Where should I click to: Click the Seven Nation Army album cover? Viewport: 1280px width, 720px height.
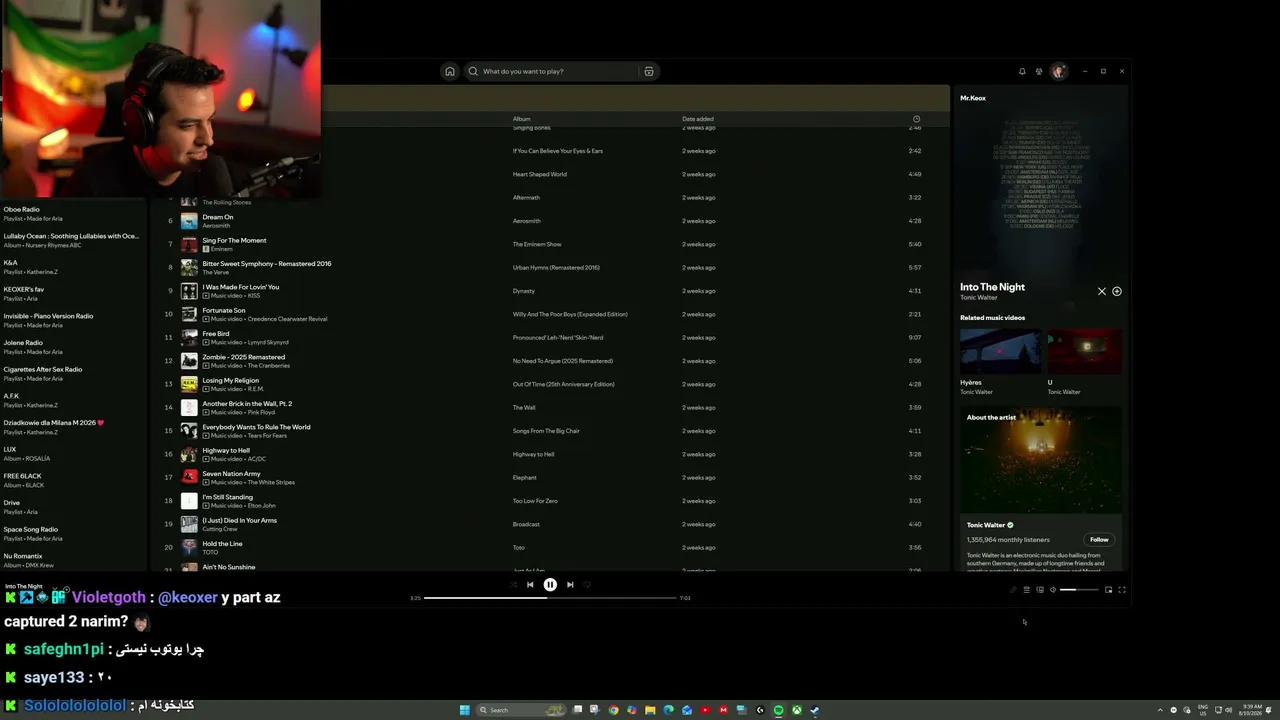pyautogui.click(x=189, y=477)
